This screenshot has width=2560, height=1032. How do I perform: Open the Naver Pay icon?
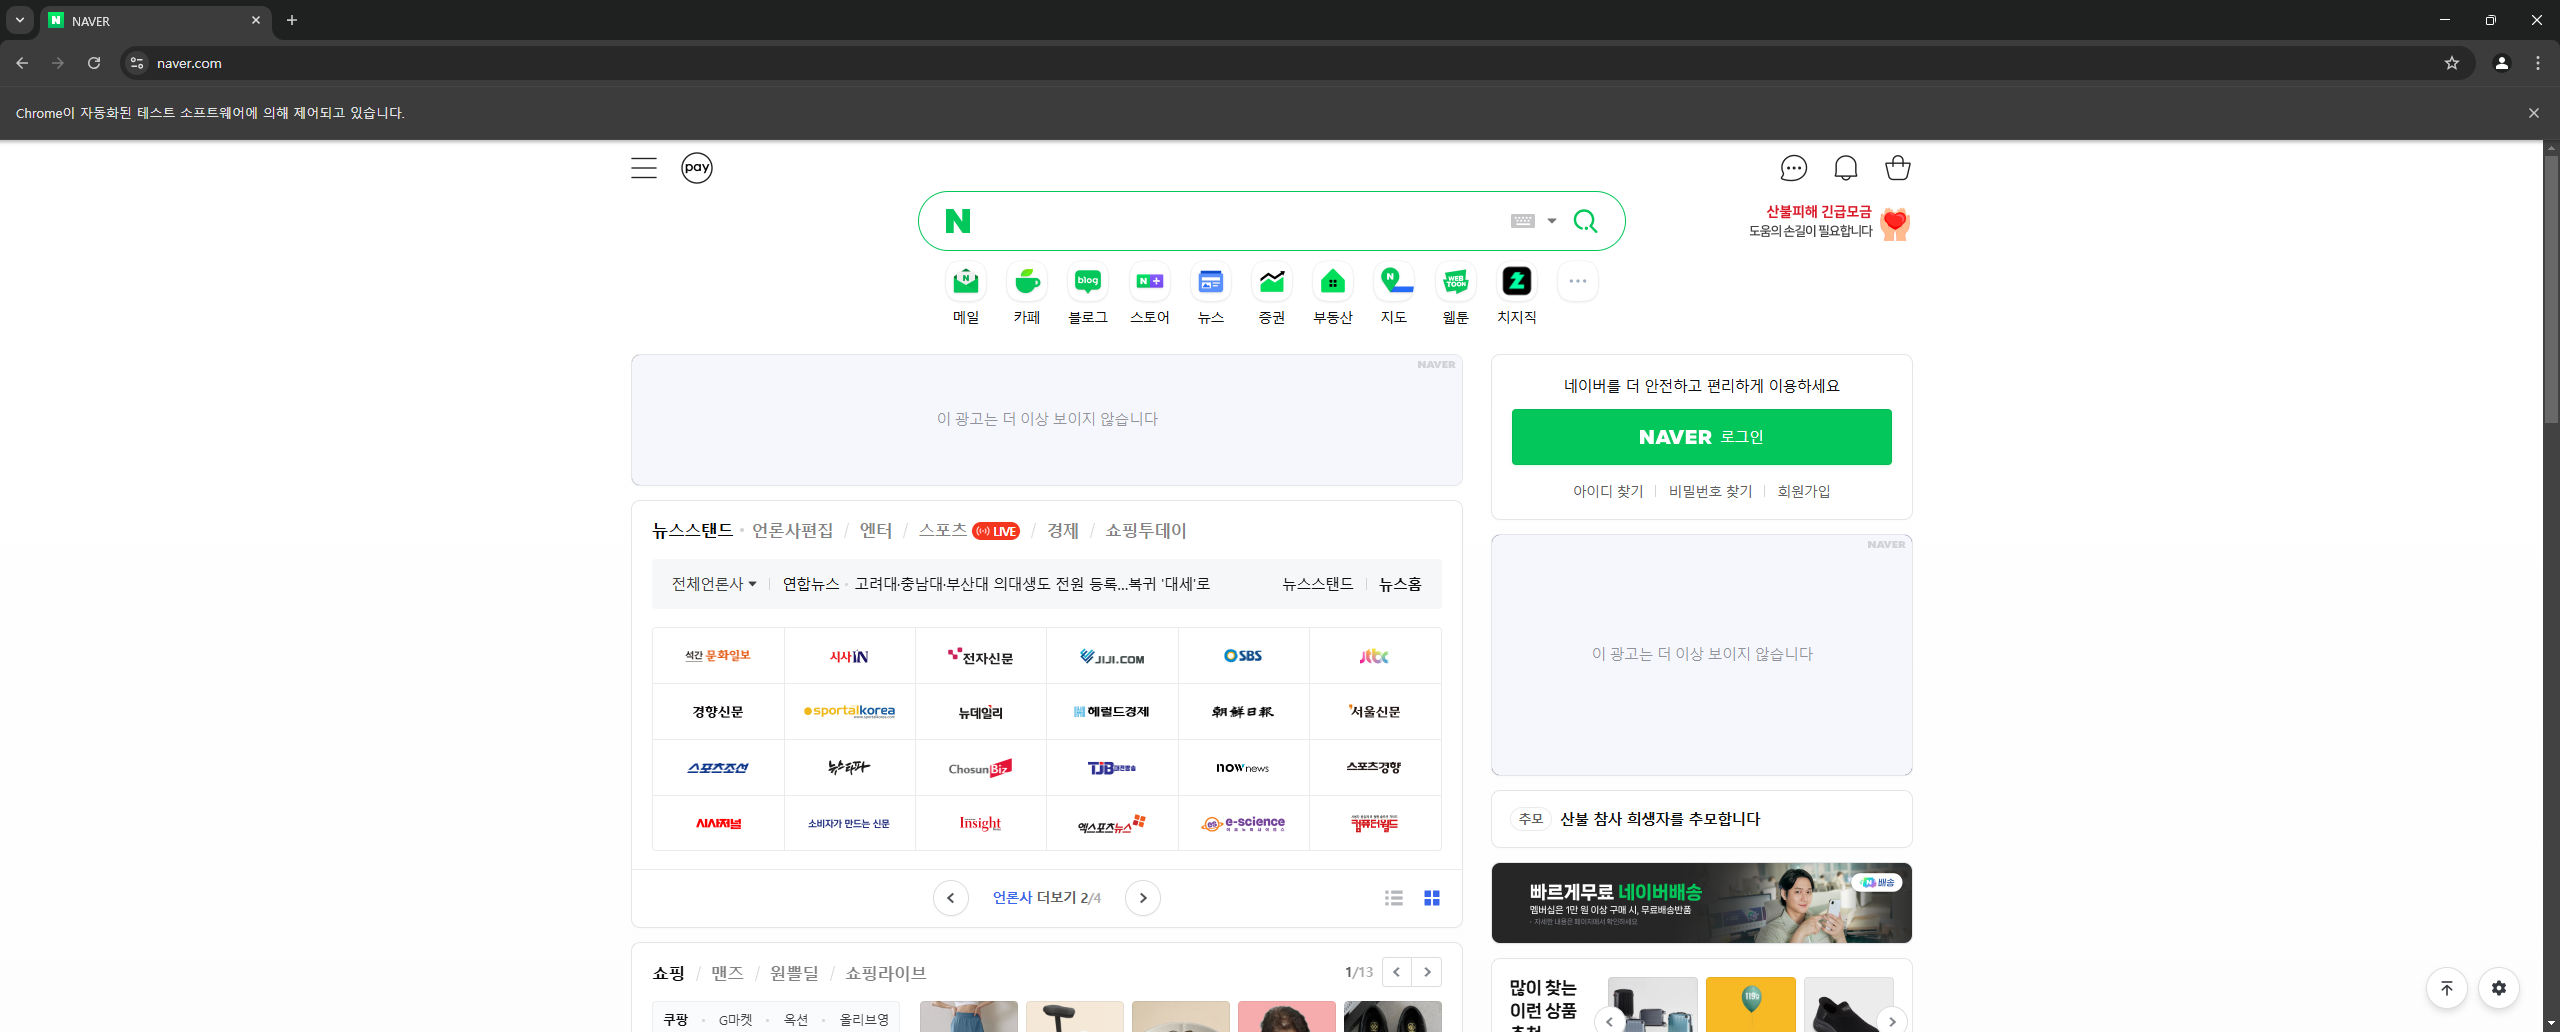[697, 168]
